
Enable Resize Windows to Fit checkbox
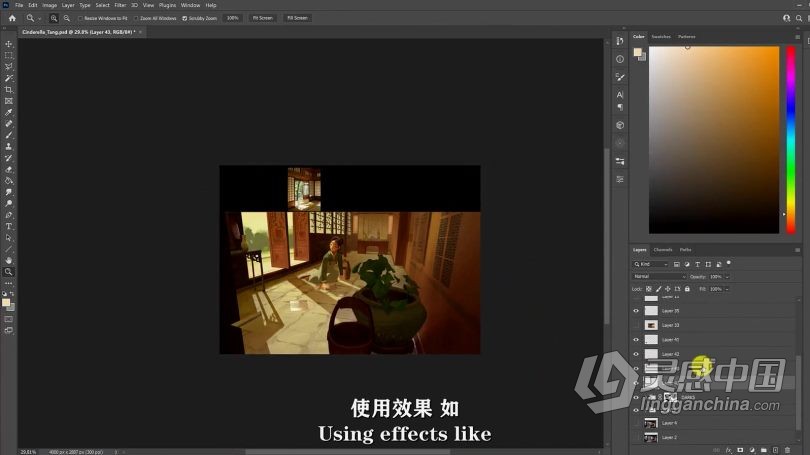click(x=80, y=18)
